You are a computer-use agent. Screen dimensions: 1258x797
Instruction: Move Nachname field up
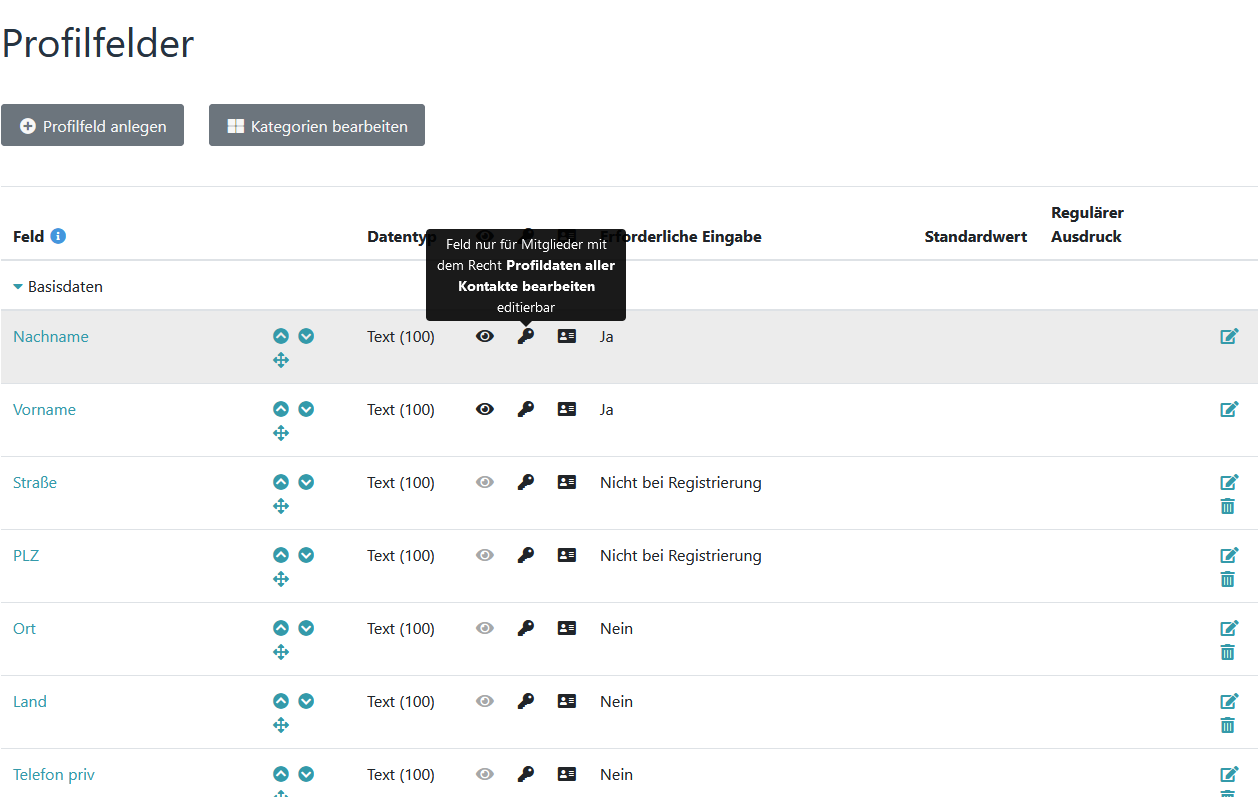[x=281, y=336]
